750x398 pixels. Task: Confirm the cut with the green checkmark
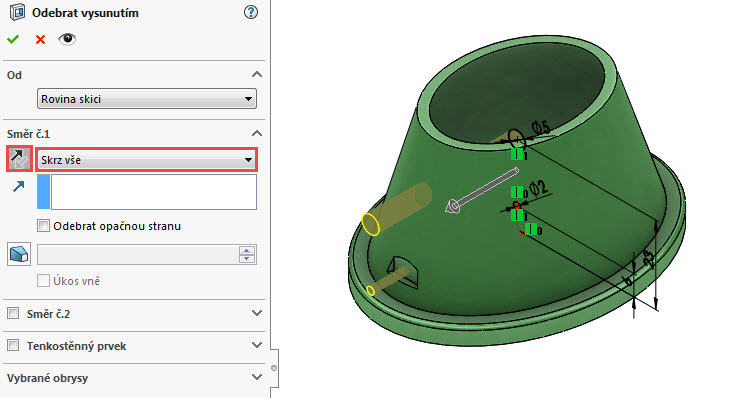[13, 39]
